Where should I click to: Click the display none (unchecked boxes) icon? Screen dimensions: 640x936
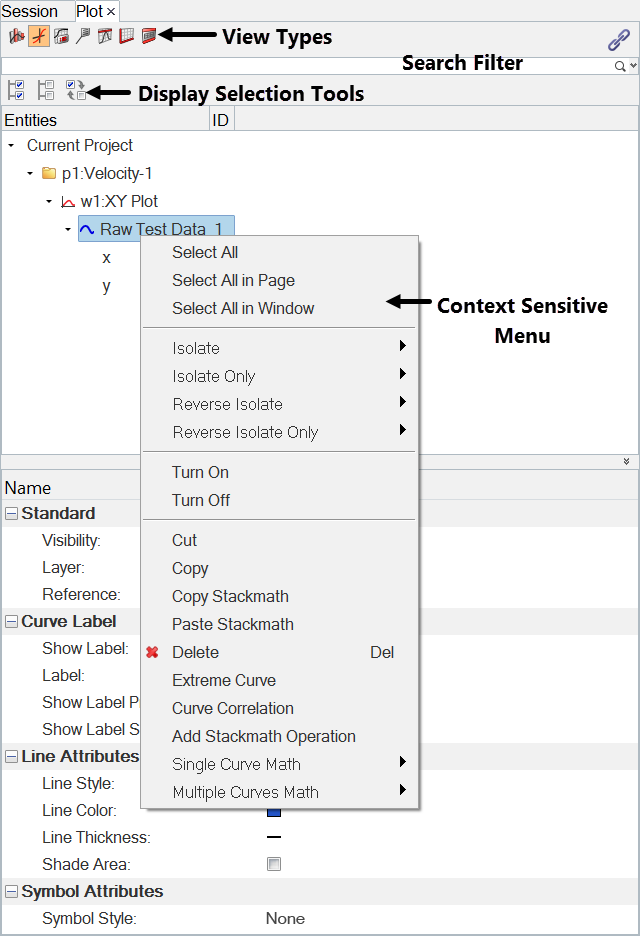(x=45, y=90)
